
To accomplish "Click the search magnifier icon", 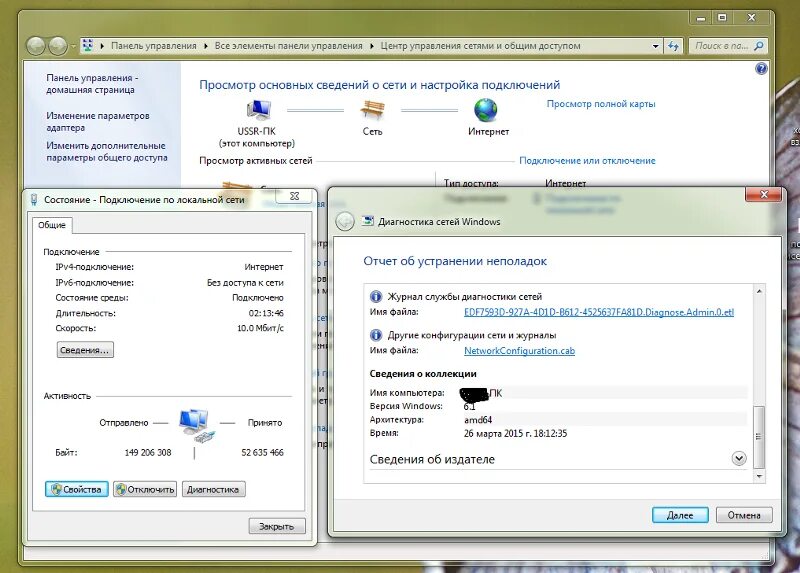I will pos(759,46).
